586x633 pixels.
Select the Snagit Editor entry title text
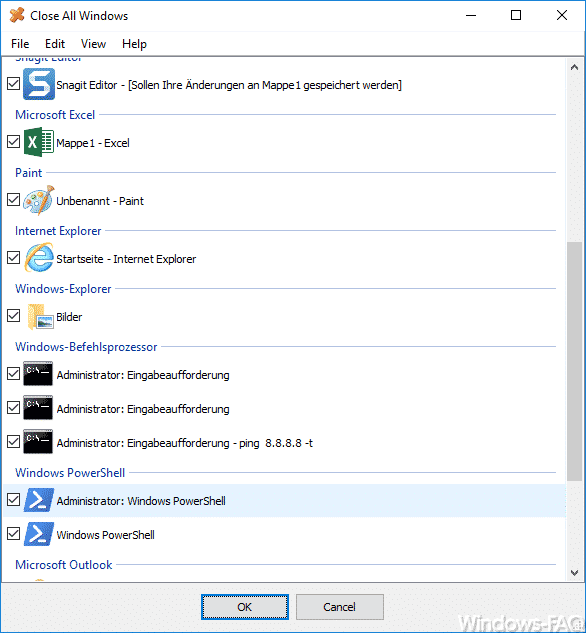point(229,85)
